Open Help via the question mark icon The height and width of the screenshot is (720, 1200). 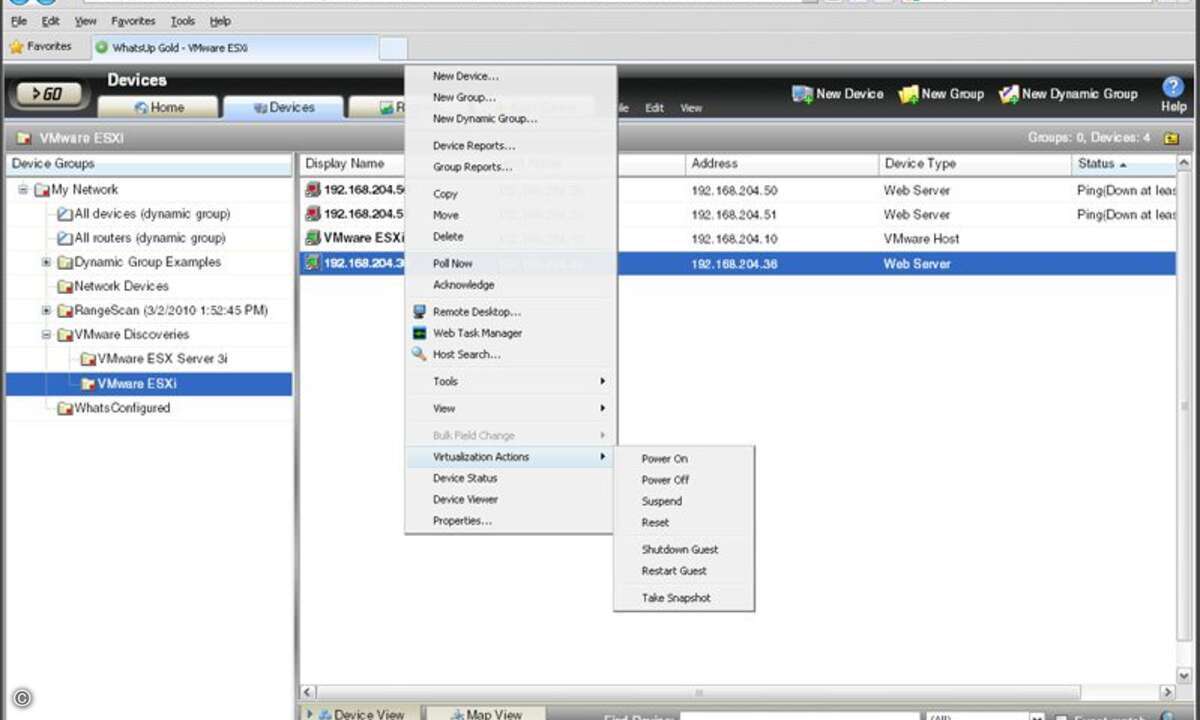[1173, 87]
